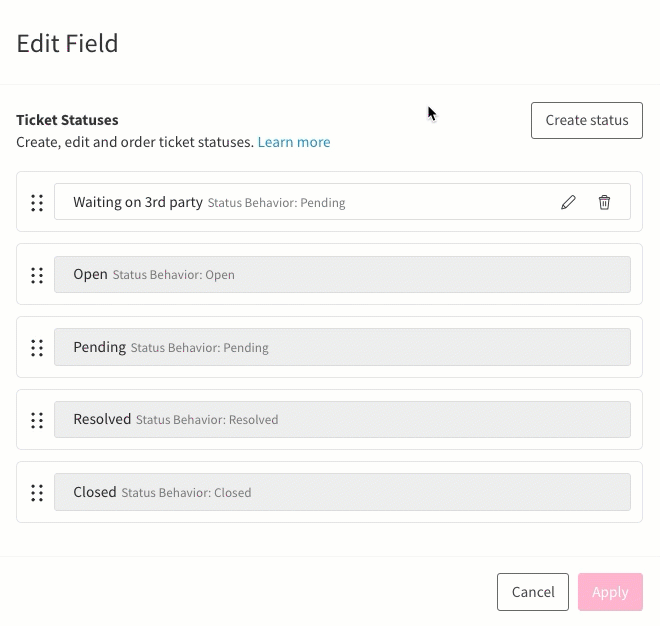Image resolution: width=660 pixels, height=626 pixels.
Task: Click the drag handle beside Resolved status
Action: tap(37, 420)
